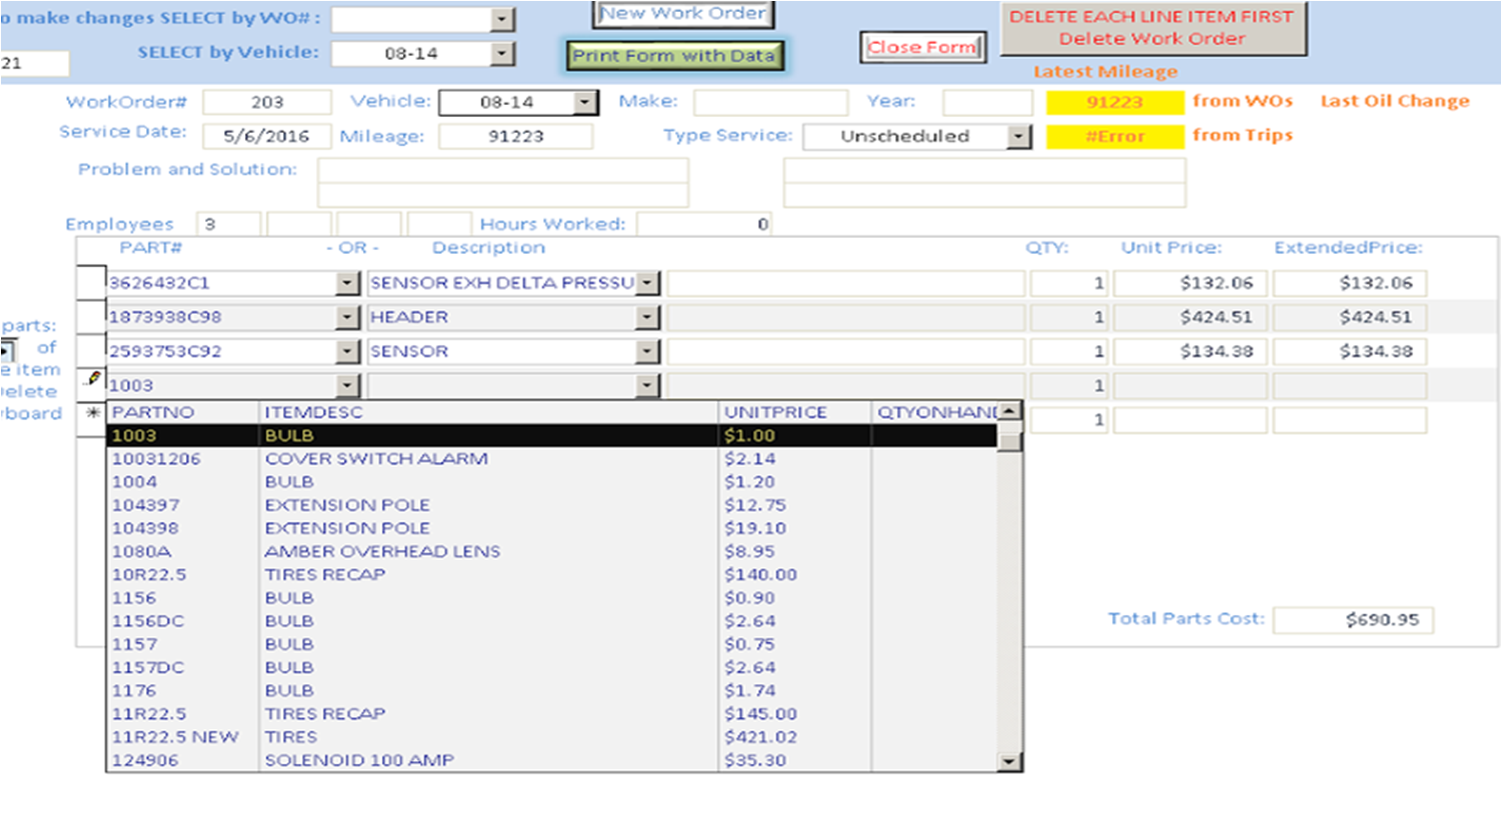Screen dimensions: 1502x829
Task: Click the Service Date field 5/6/2016
Action: 266,136
